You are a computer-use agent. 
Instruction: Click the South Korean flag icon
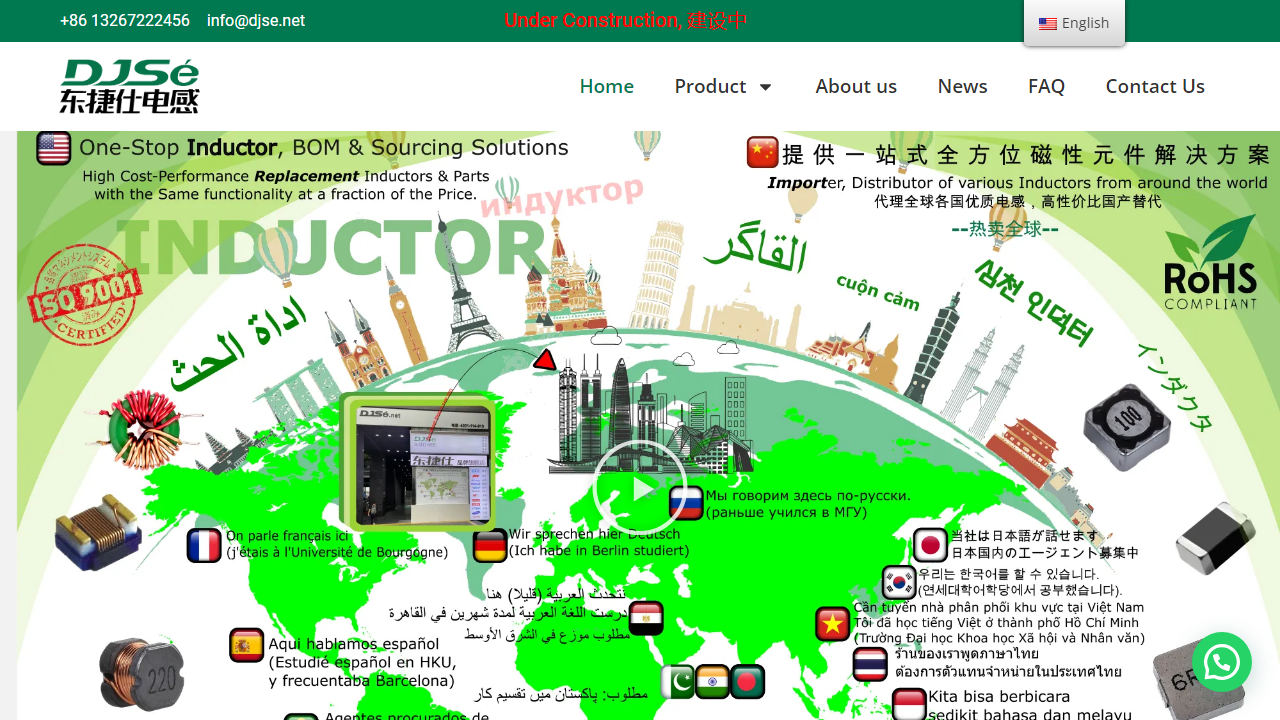899,583
